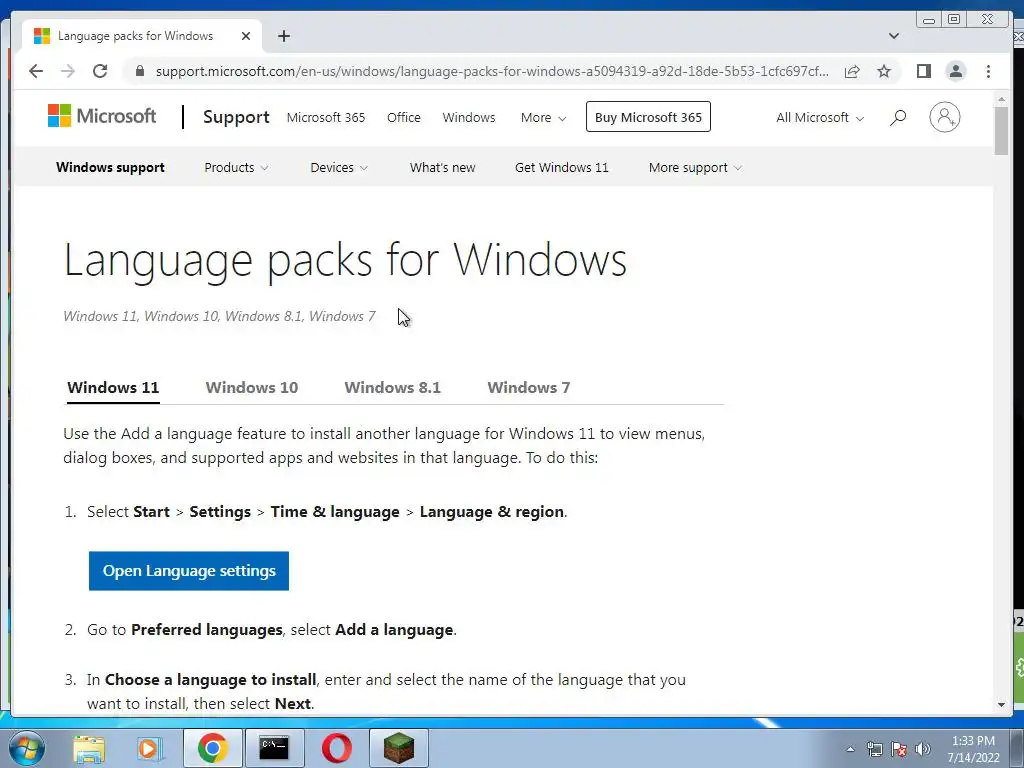Expand the All Microsoft menu
Screen dimensions: 1024x768
coord(820,118)
